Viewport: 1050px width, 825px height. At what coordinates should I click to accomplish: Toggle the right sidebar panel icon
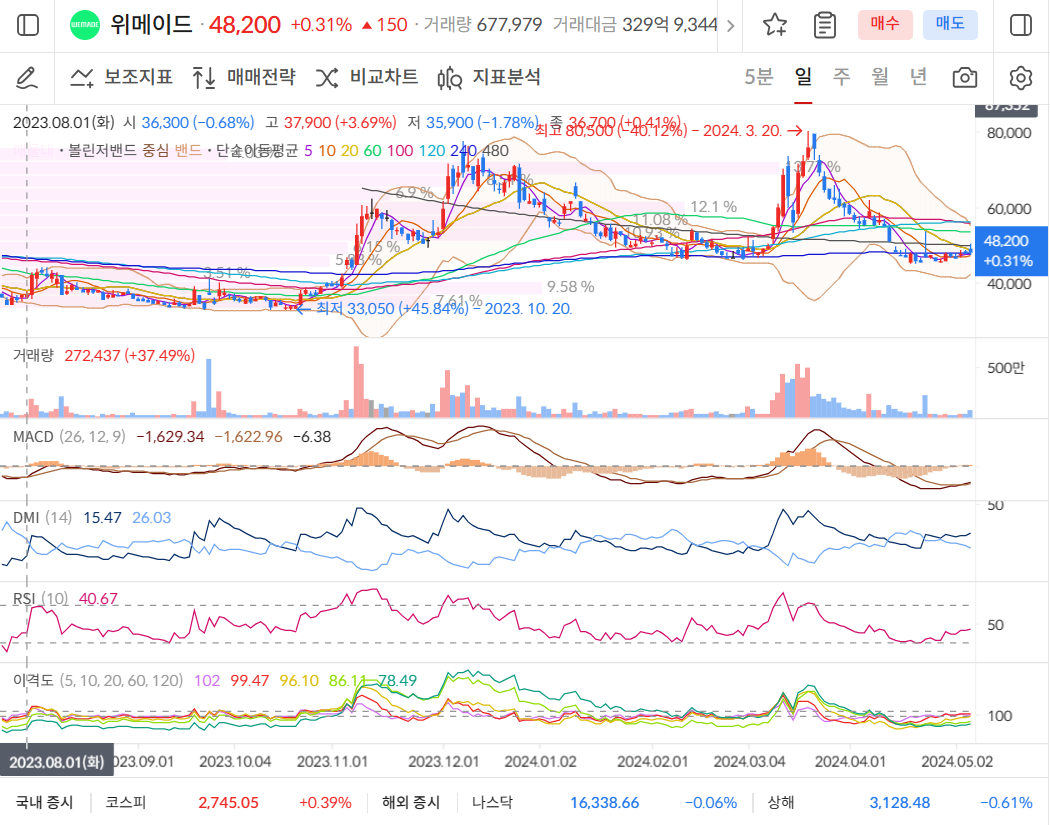(x=1021, y=25)
